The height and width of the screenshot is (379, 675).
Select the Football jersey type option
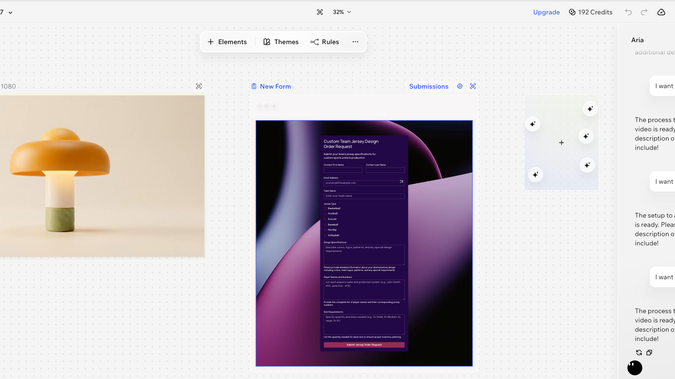coord(331,214)
